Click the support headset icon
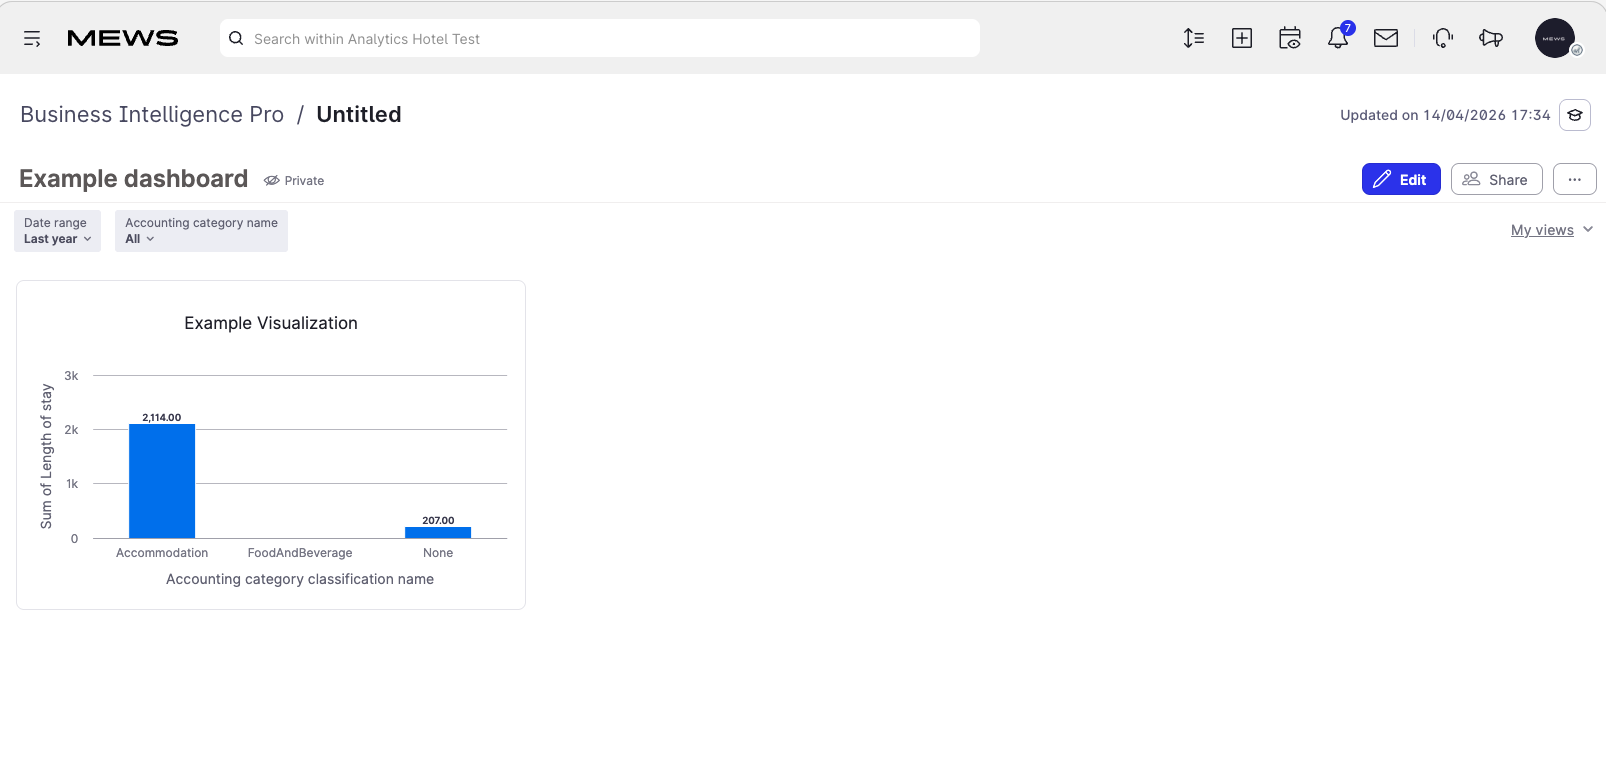 point(1443,39)
